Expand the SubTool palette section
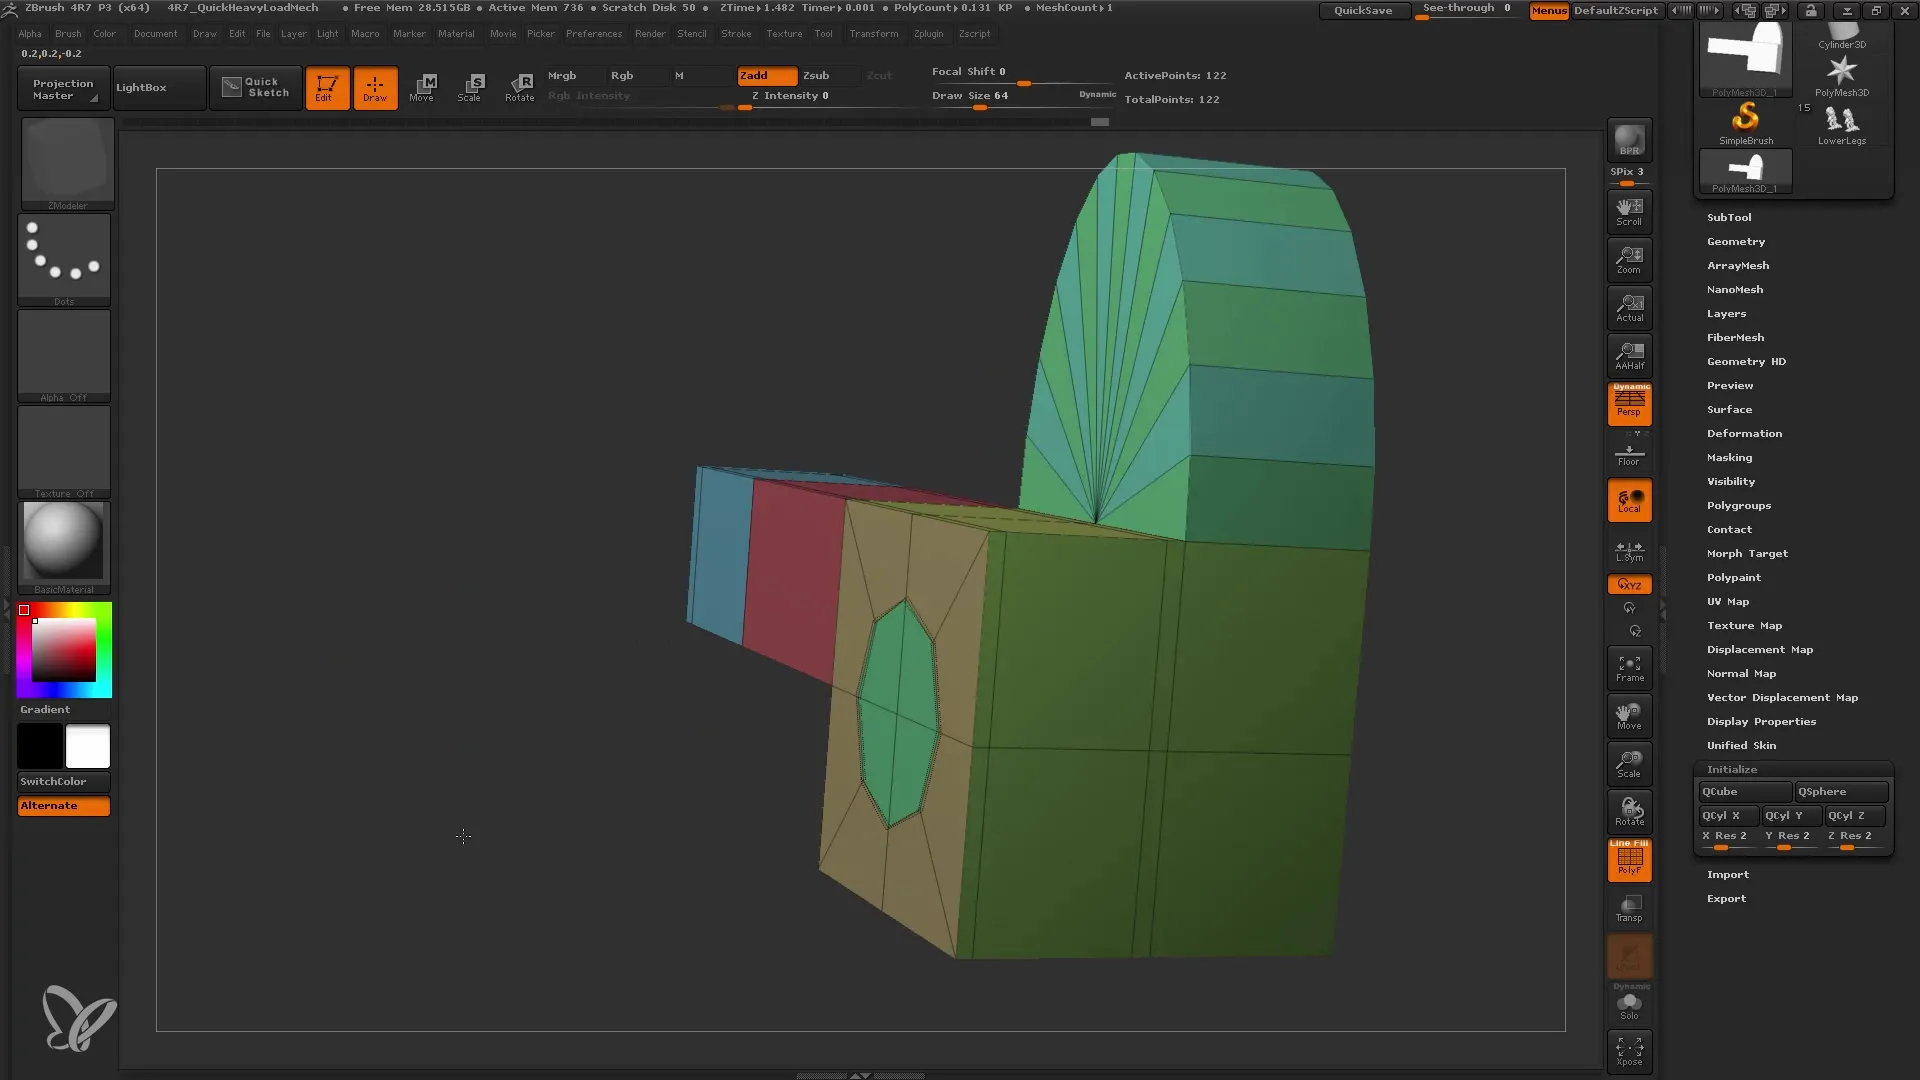The height and width of the screenshot is (1080, 1920). point(1729,217)
